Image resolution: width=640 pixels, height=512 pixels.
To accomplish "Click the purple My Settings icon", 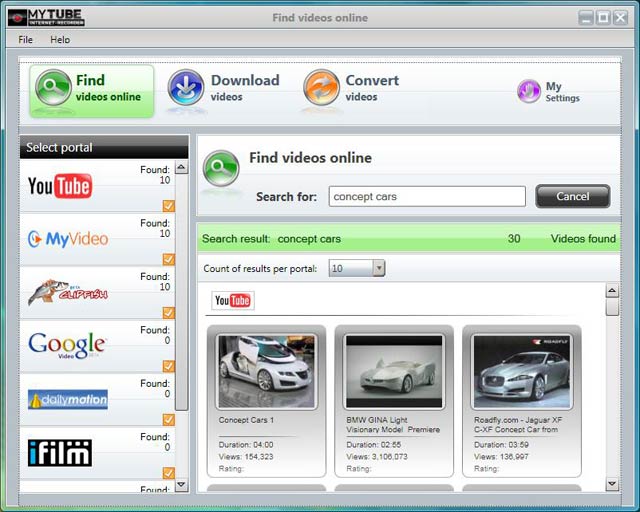I will pyautogui.click(x=529, y=91).
